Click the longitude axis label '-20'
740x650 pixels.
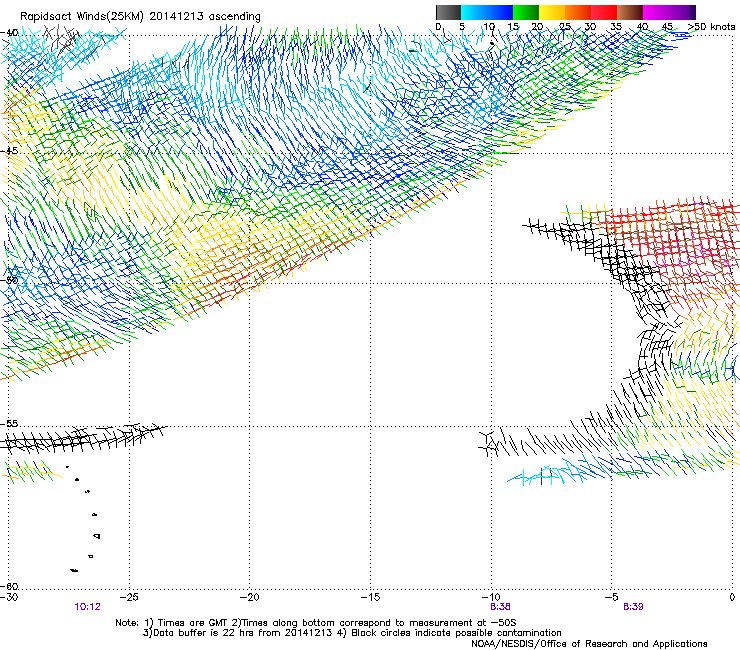(x=250, y=597)
